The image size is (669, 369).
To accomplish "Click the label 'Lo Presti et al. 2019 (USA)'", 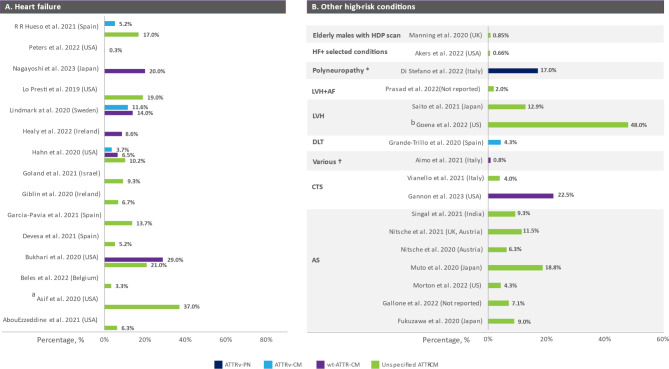I will pyautogui.click(x=60, y=89).
